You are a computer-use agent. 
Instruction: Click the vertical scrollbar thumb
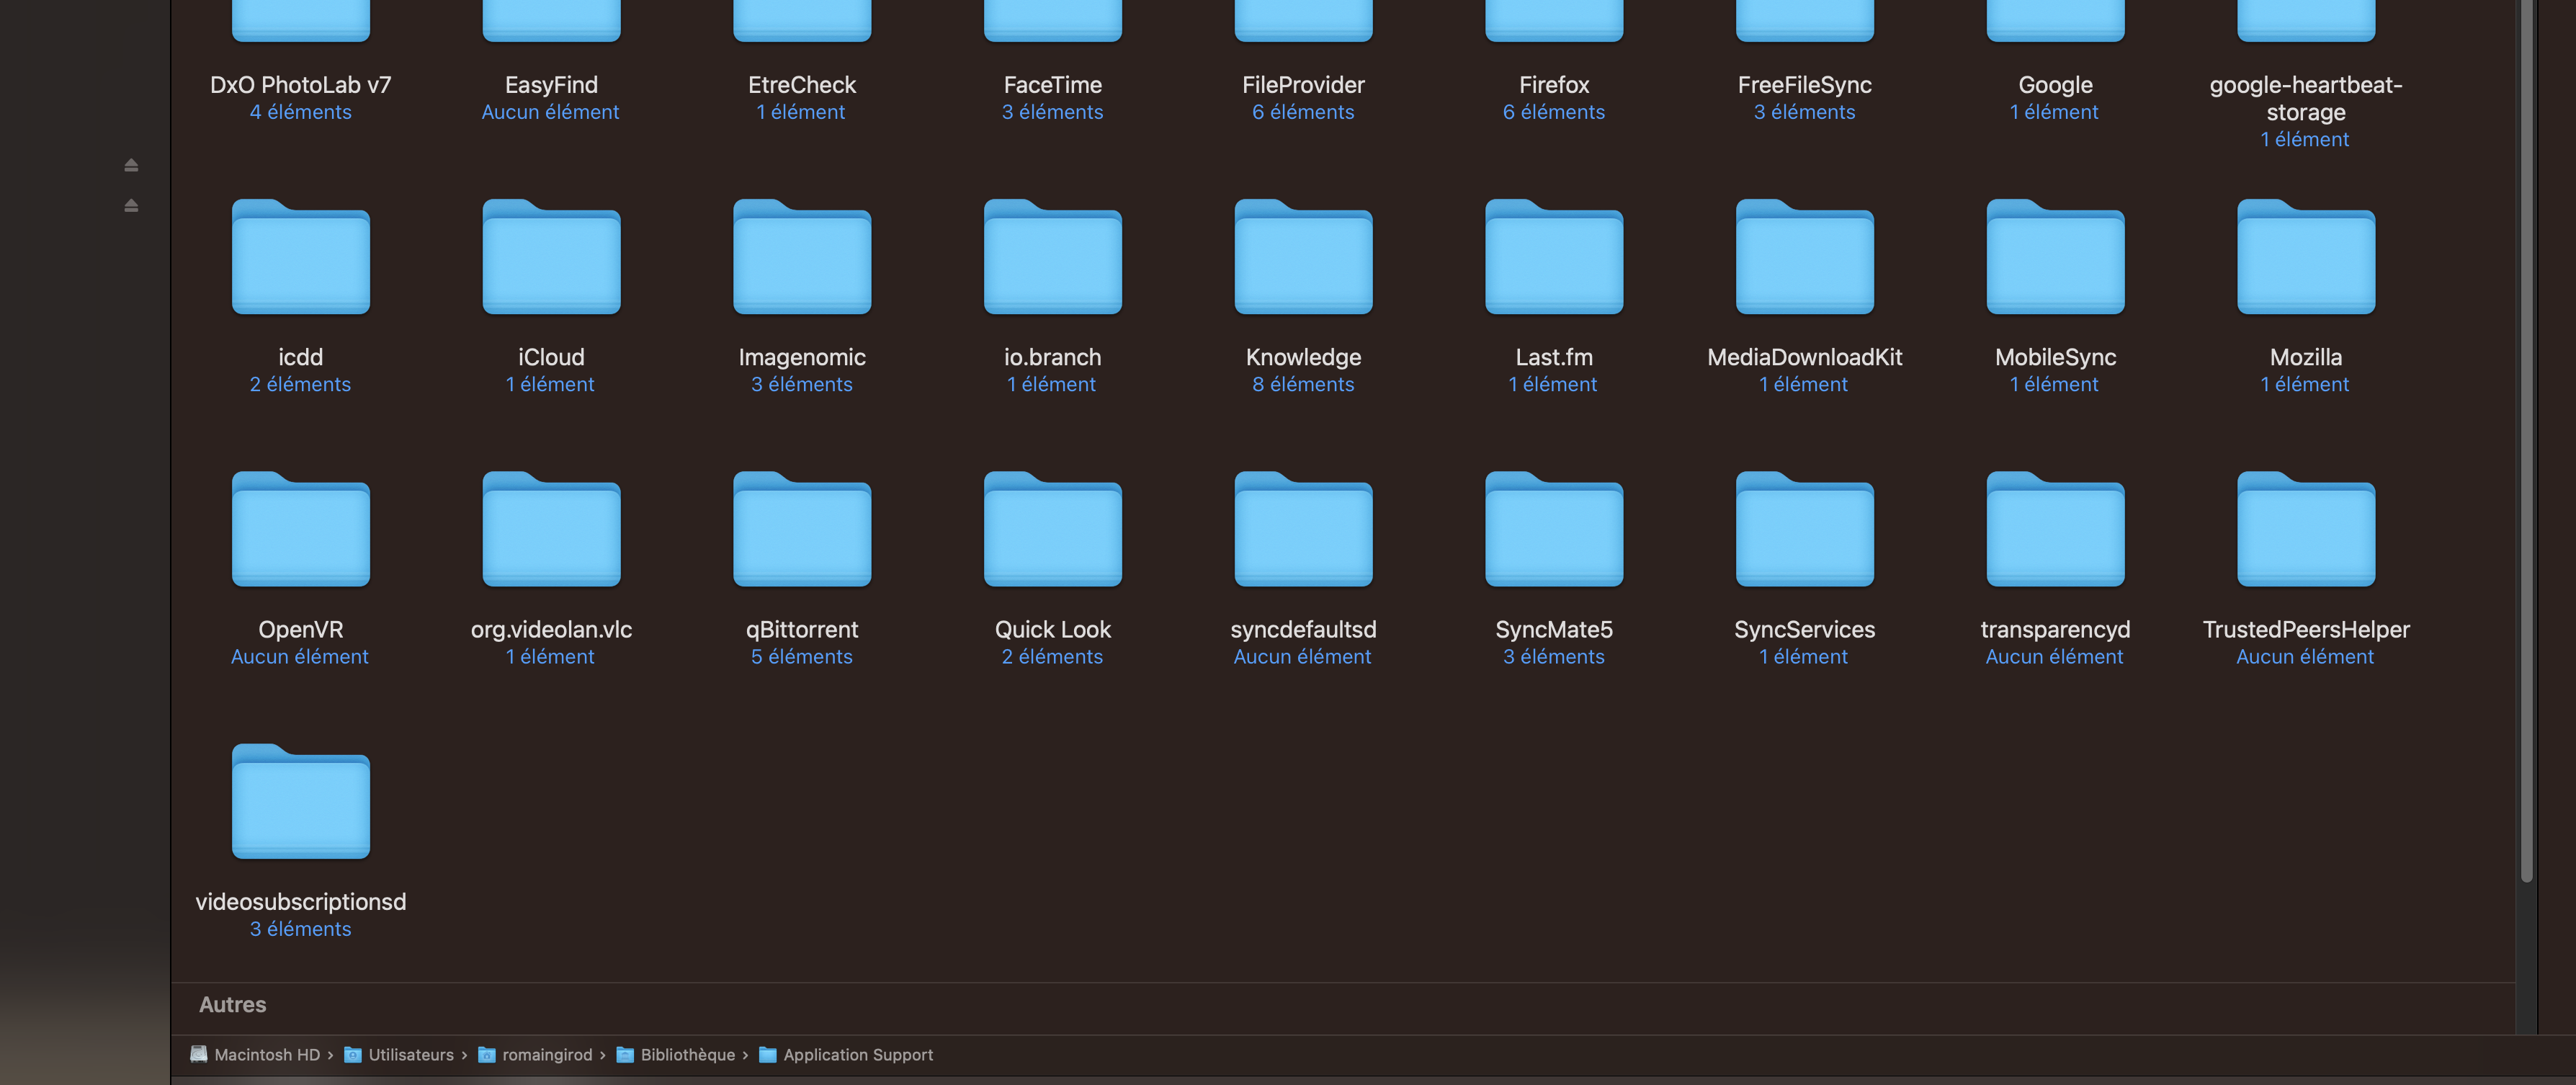click(2526, 440)
